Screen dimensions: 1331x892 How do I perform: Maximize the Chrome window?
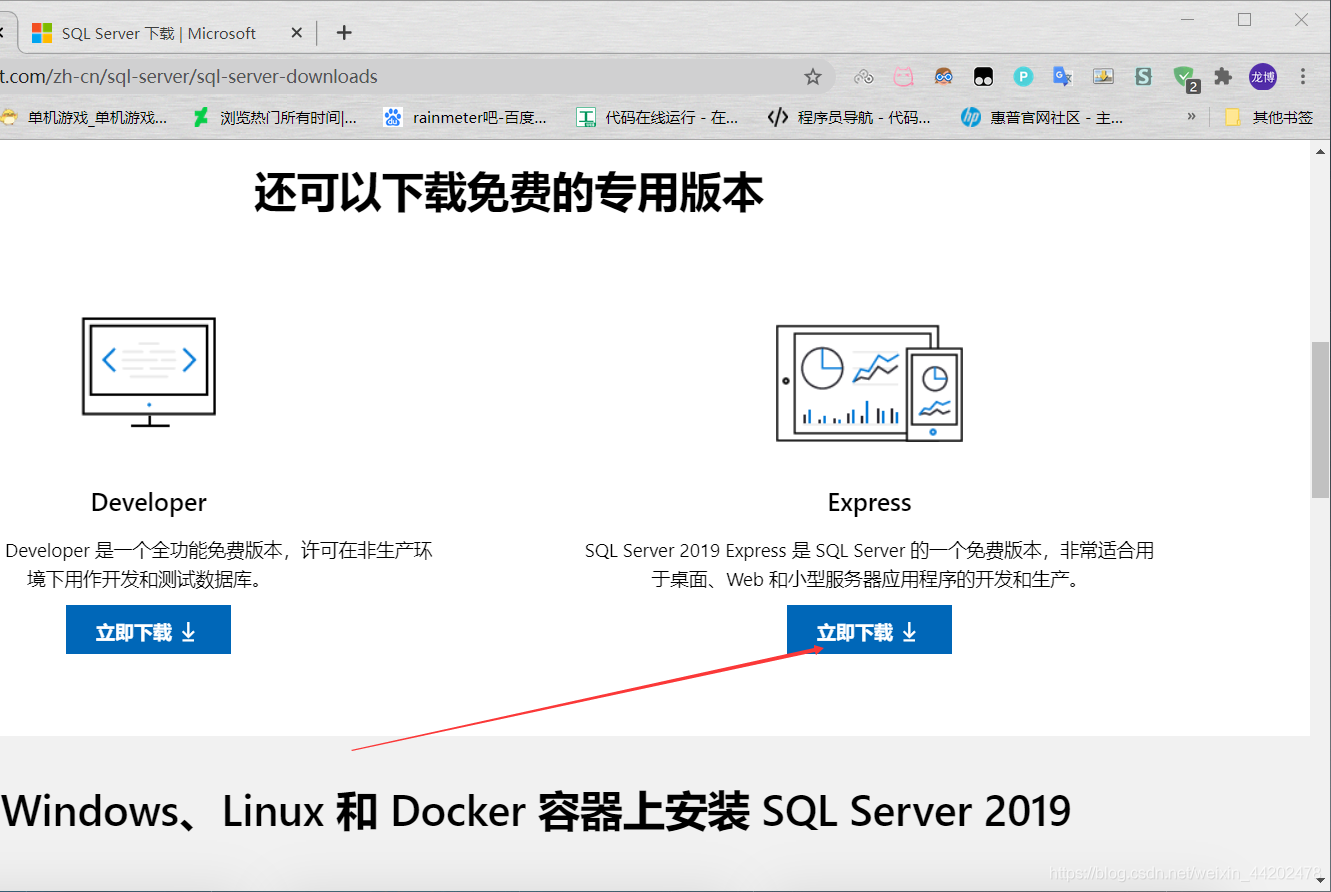[1244, 20]
